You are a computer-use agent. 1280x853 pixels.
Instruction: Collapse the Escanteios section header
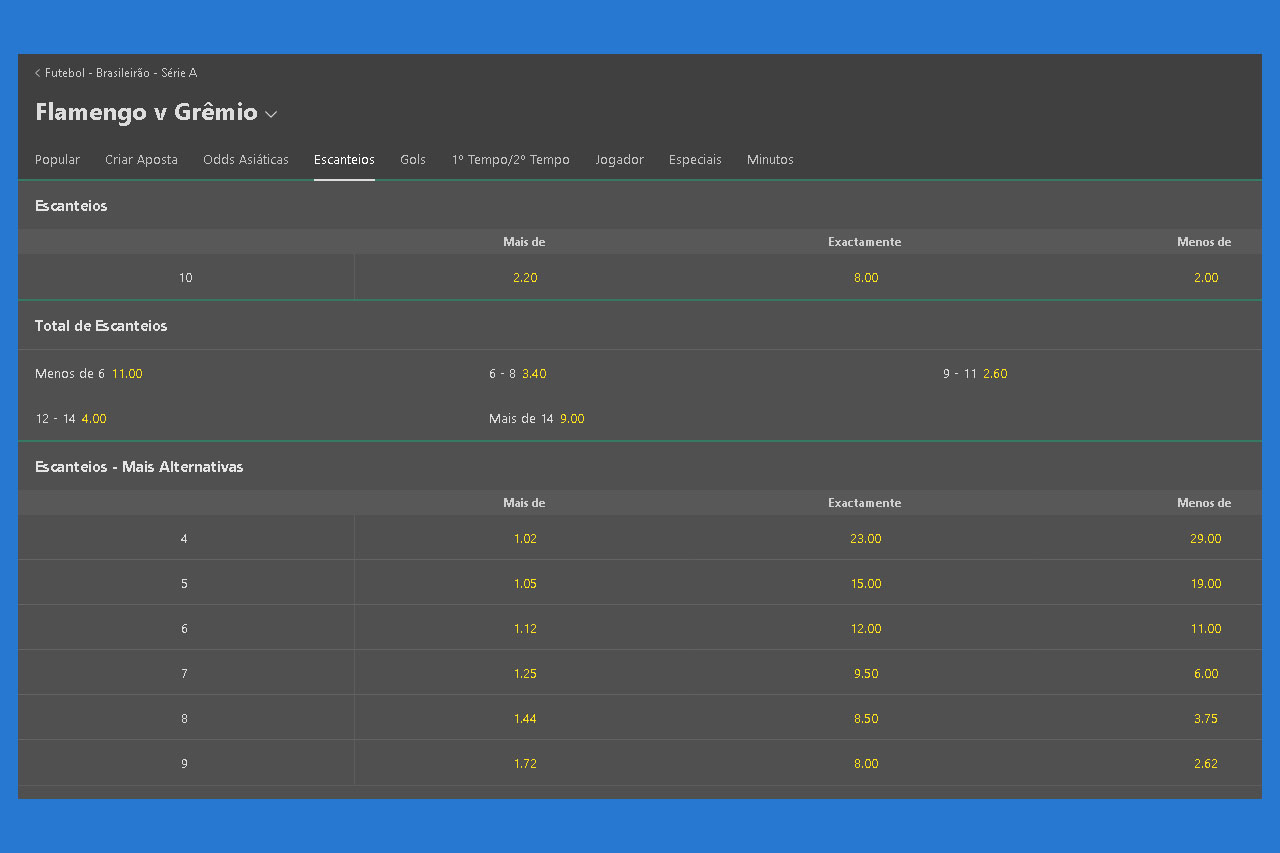point(640,206)
